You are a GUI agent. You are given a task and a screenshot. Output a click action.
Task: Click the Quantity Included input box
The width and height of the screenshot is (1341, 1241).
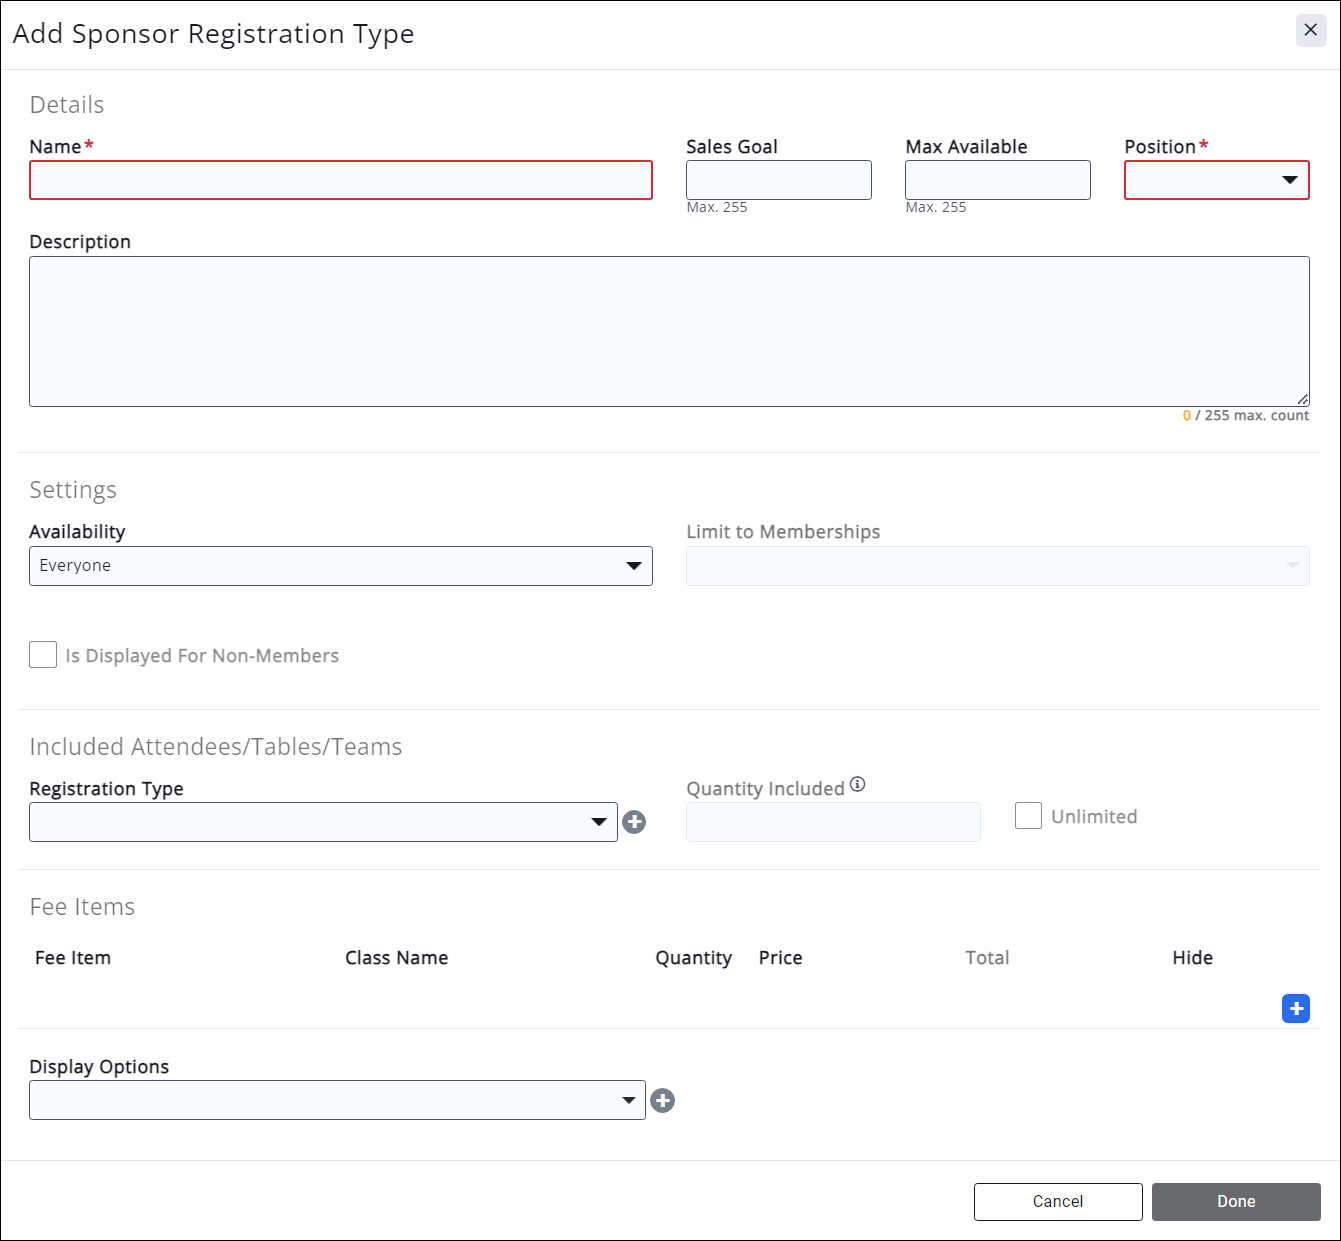[x=832, y=822]
